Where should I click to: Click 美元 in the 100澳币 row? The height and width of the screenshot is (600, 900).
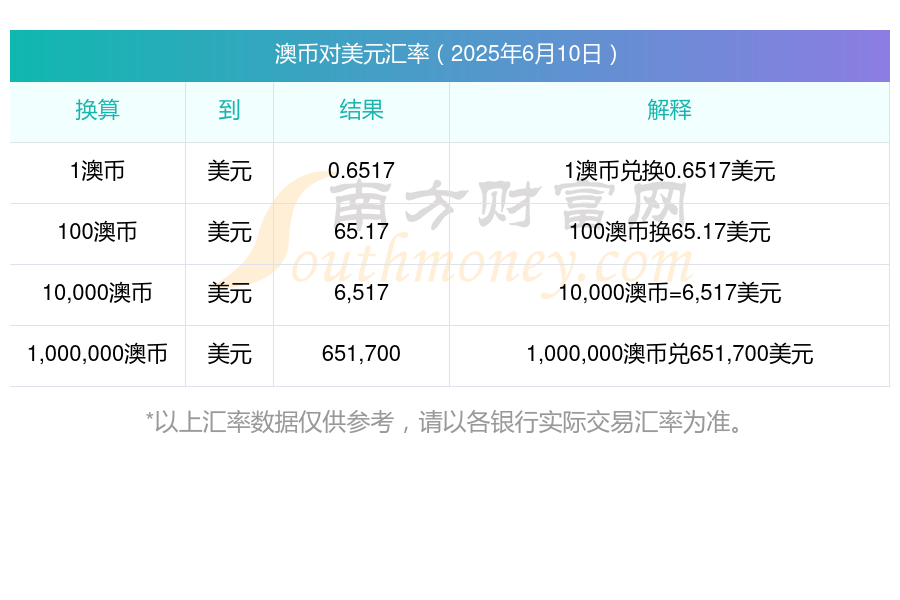229,232
